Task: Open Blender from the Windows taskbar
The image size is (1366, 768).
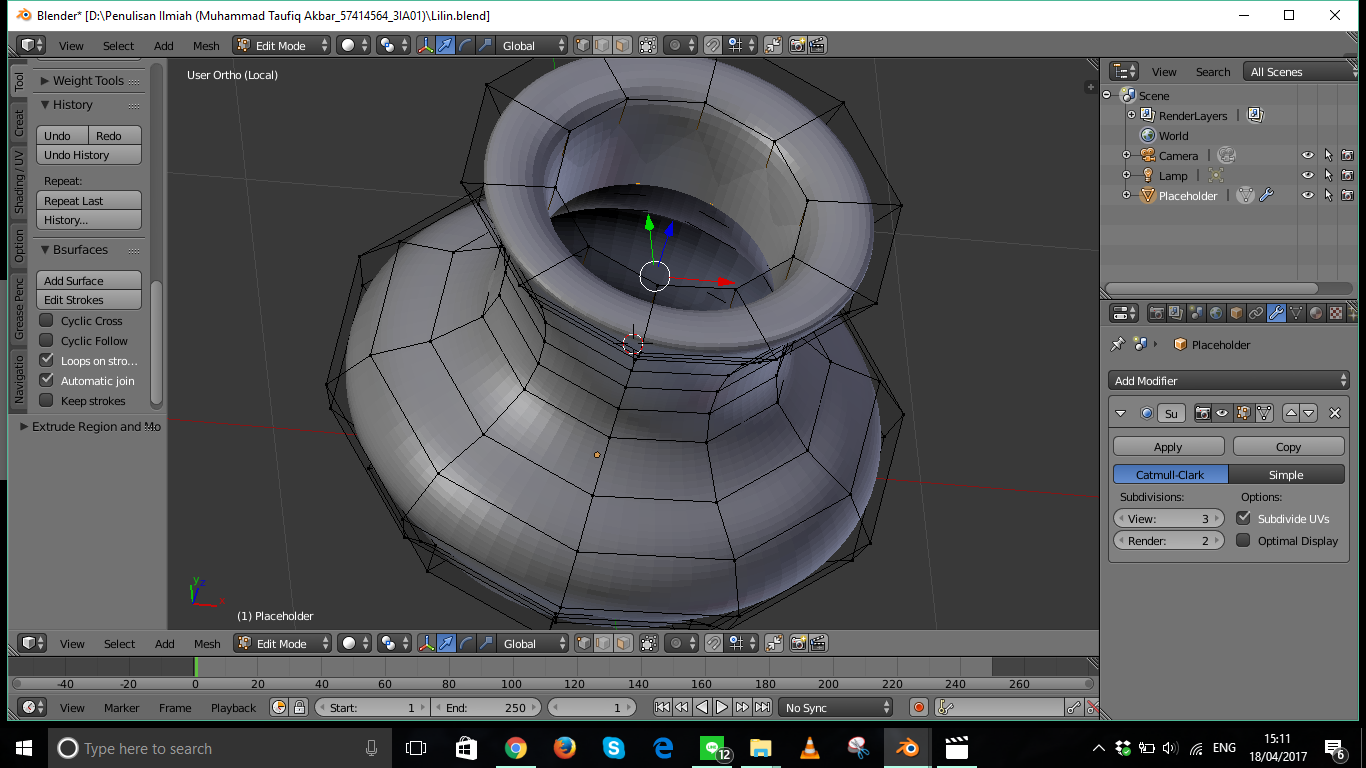Action: (x=907, y=748)
